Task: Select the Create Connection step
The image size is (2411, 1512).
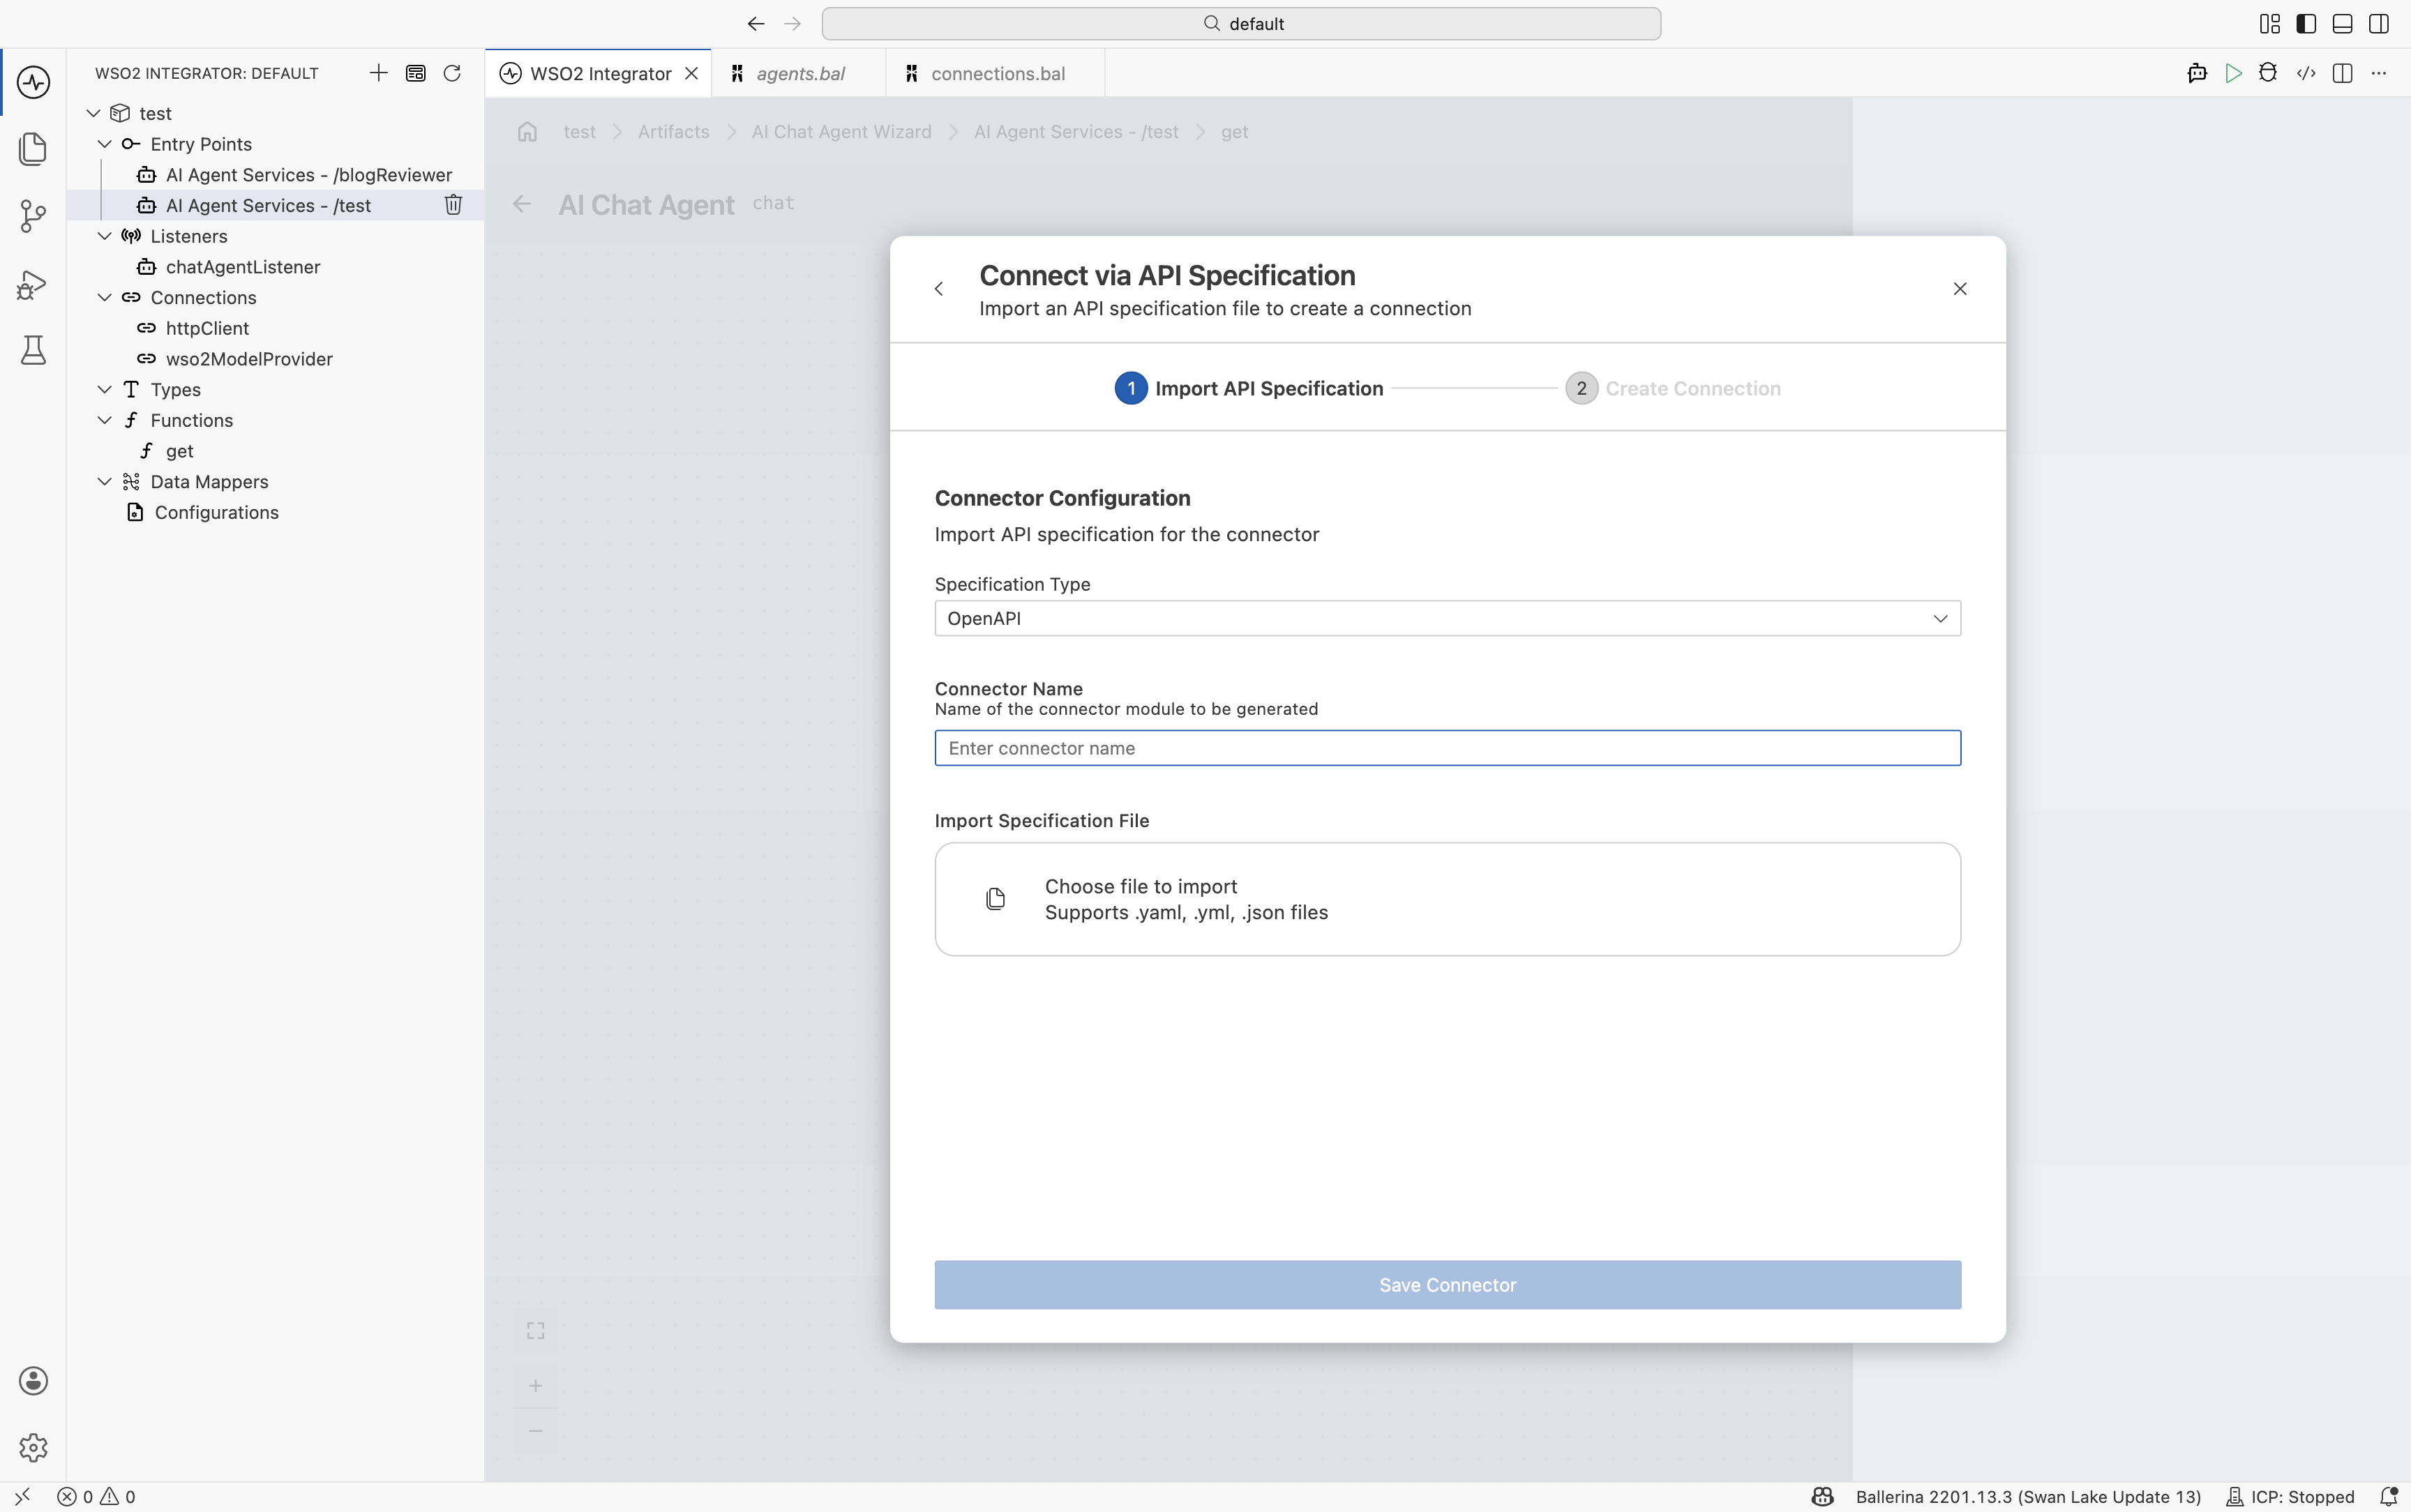Action: pyautogui.click(x=1673, y=388)
